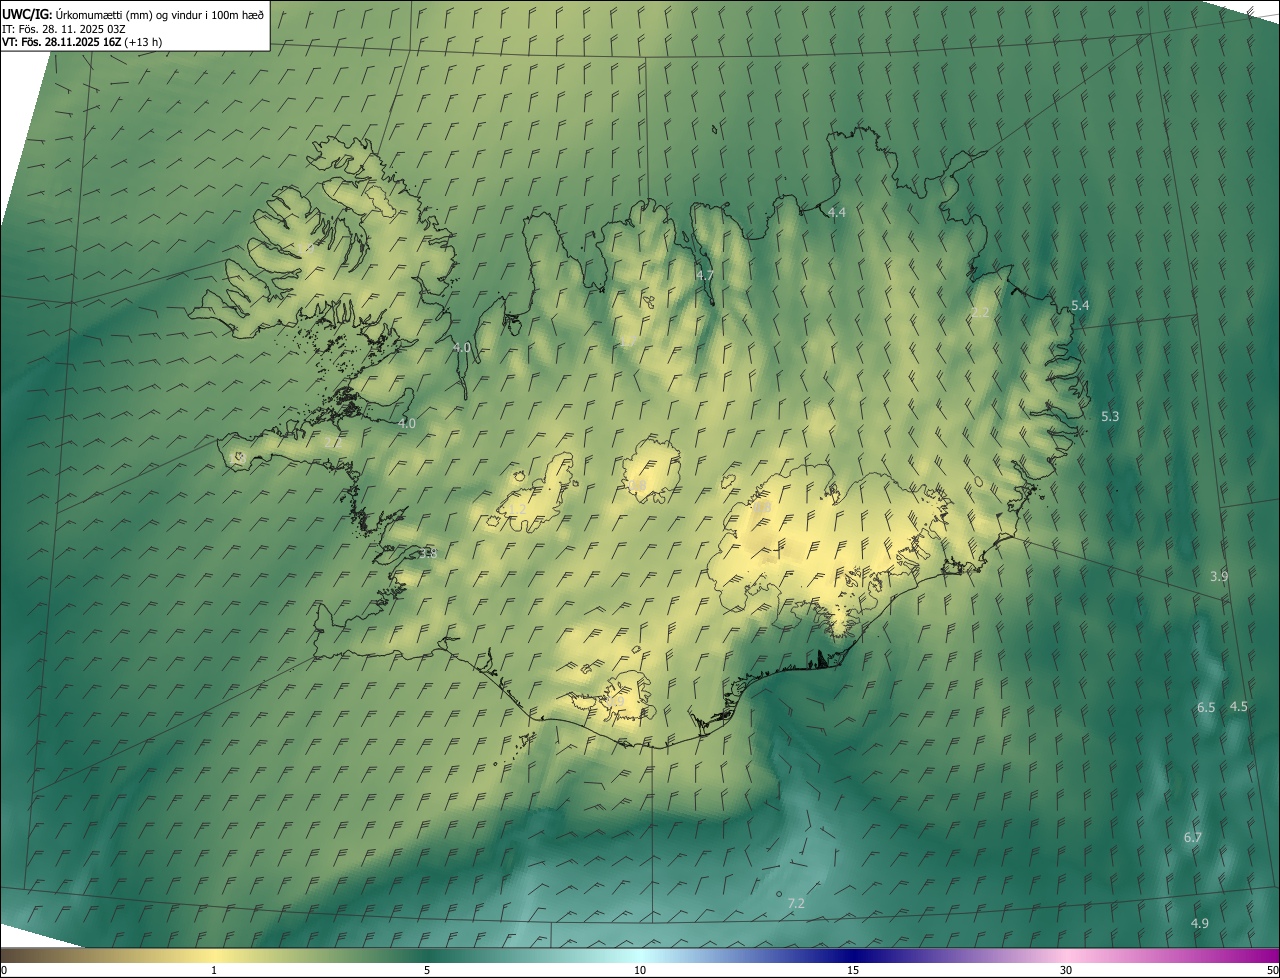Click the "UWC/IG: Úrkomumætti (mm)" title line
The width and height of the screenshot is (1280, 978).
pyautogui.click(x=132, y=14)
